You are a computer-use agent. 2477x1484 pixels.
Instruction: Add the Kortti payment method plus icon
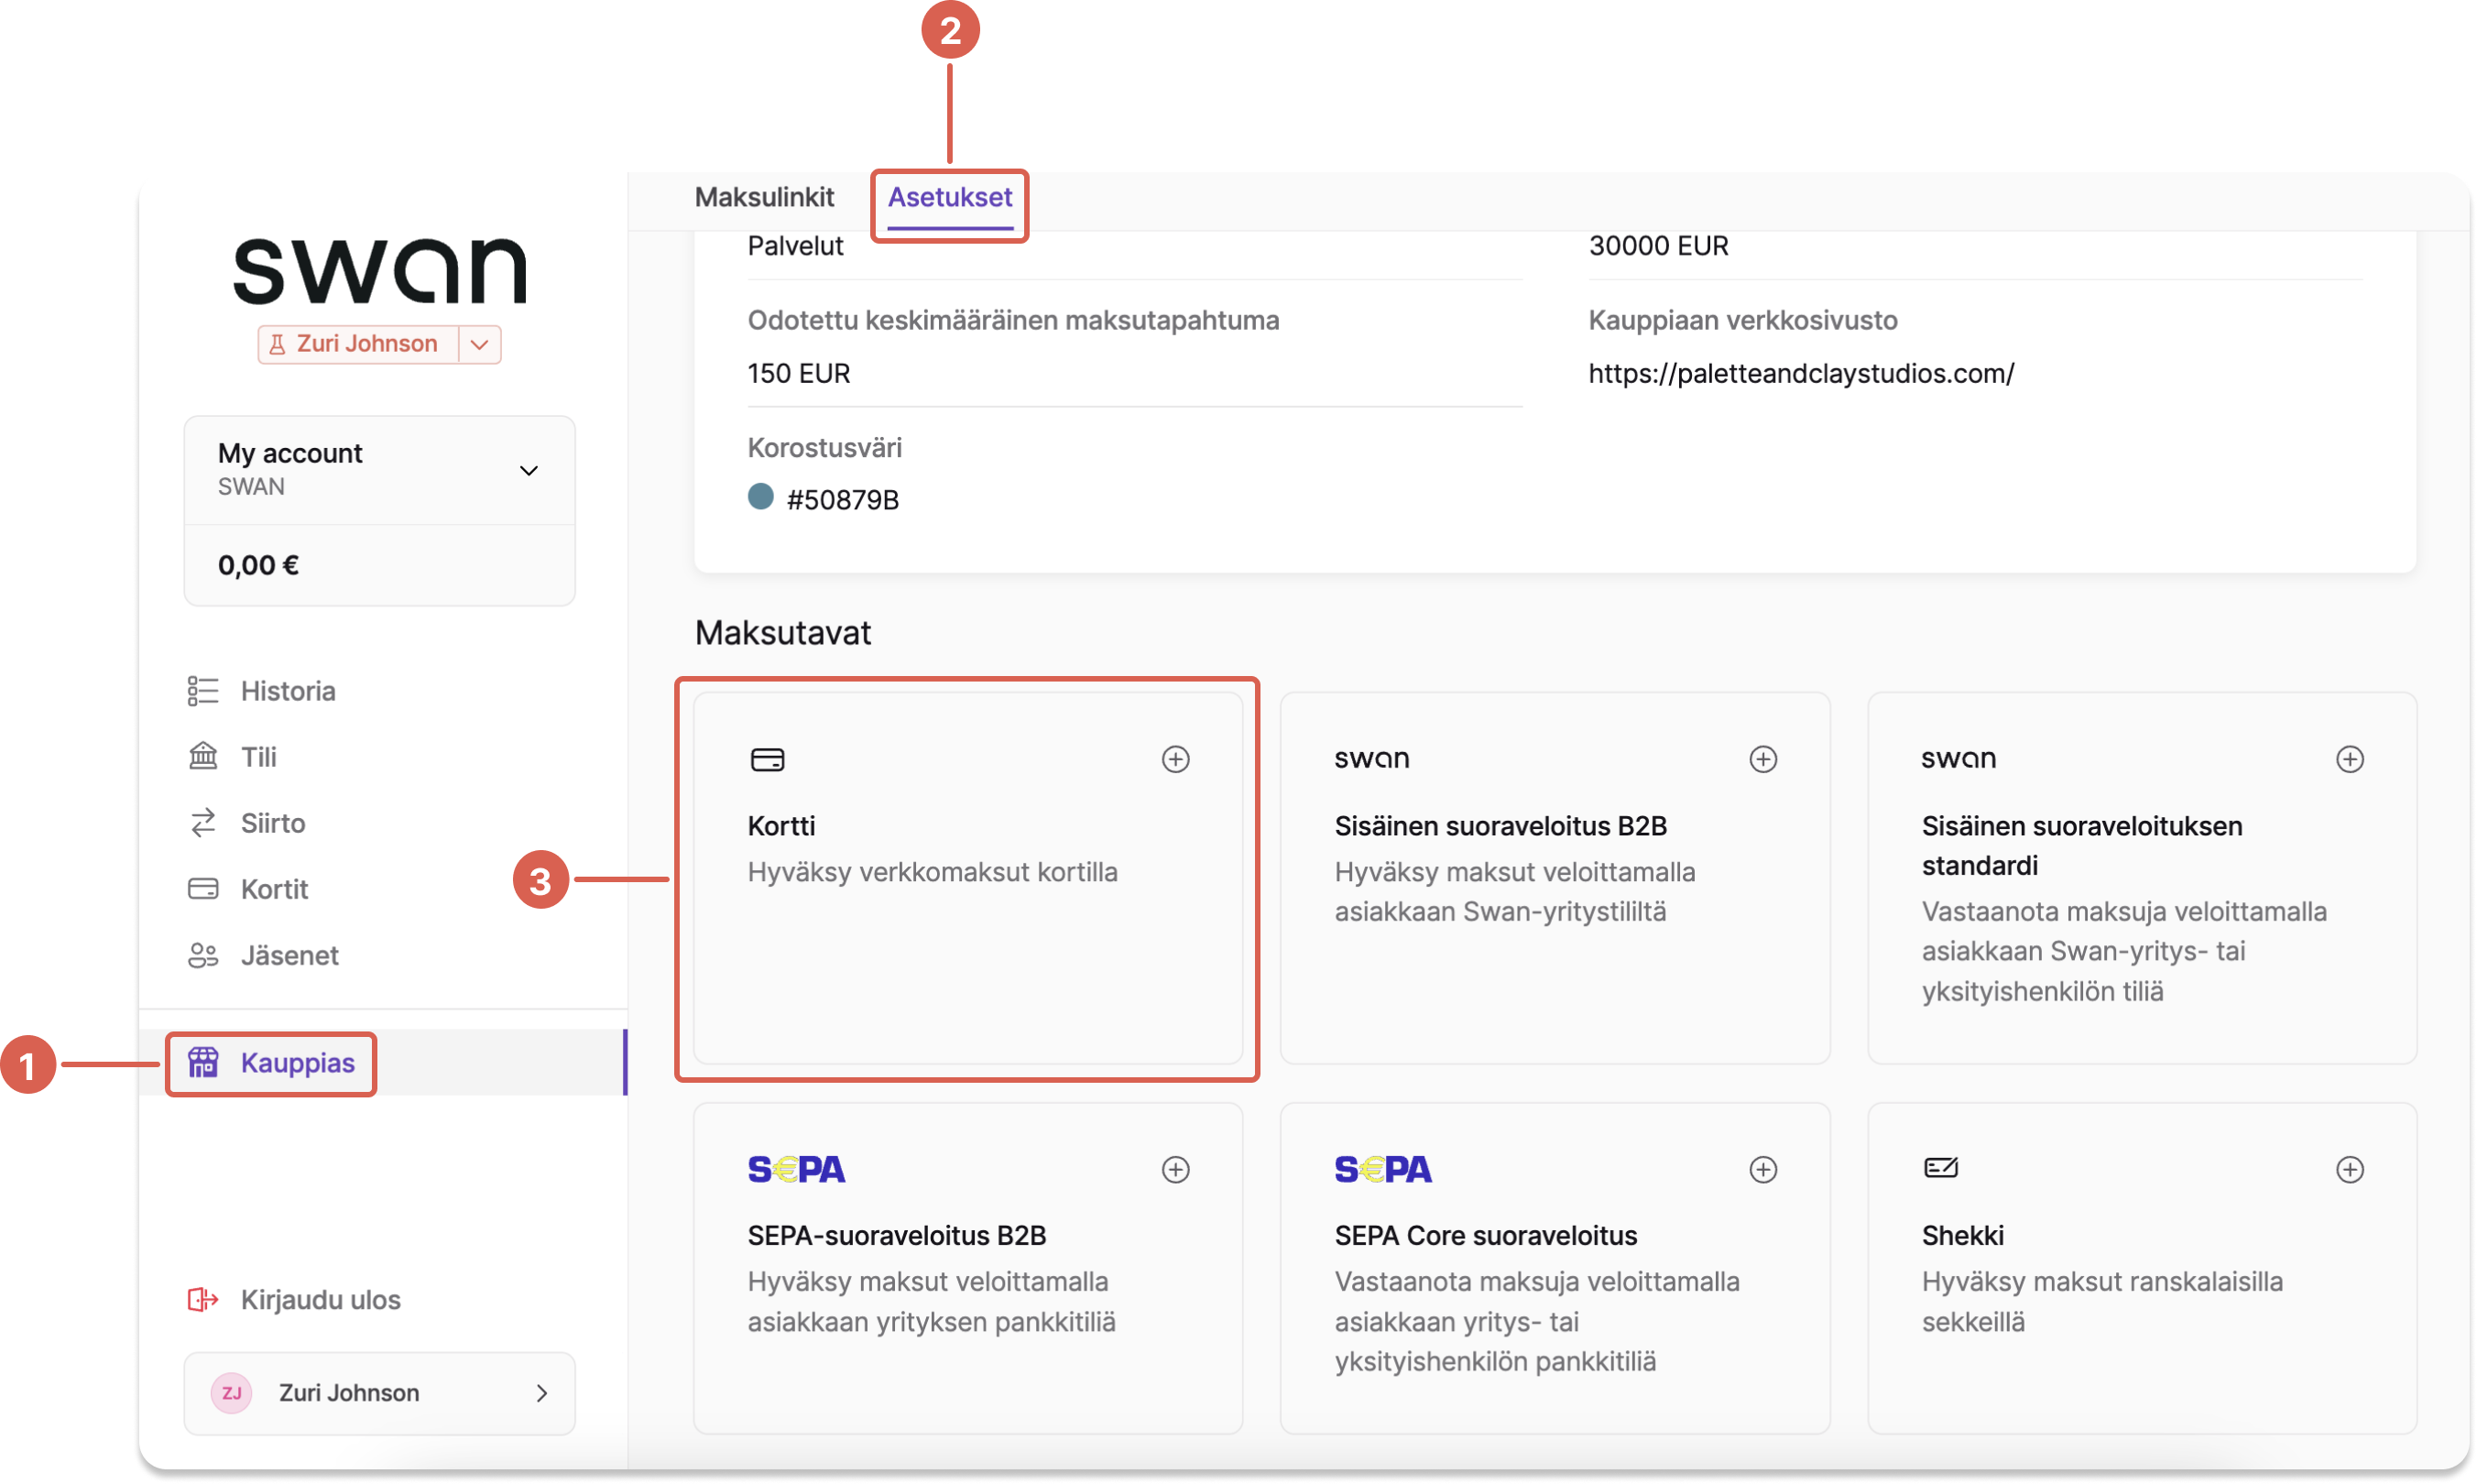1175,759
